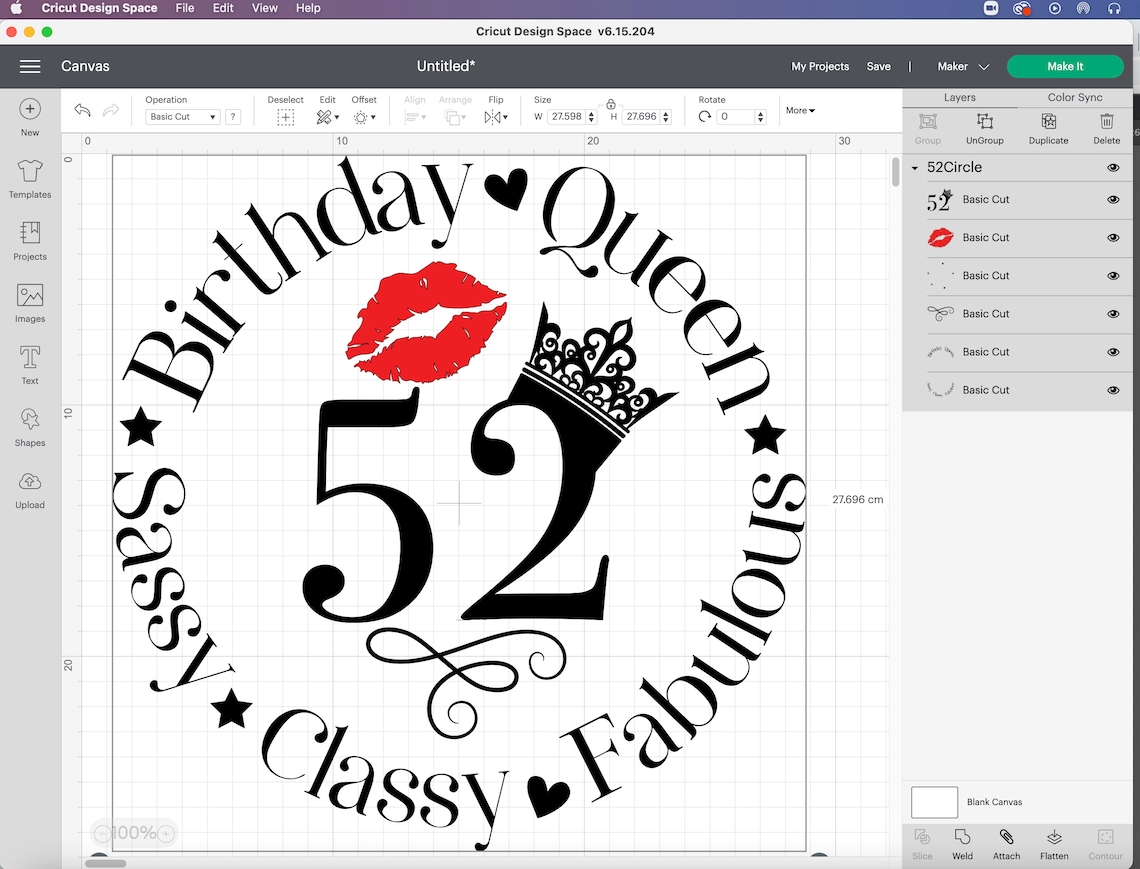The height and width of the screenshot is (869, 1140).
Task: Open the Shapes panel
Action: coord(29,424)
